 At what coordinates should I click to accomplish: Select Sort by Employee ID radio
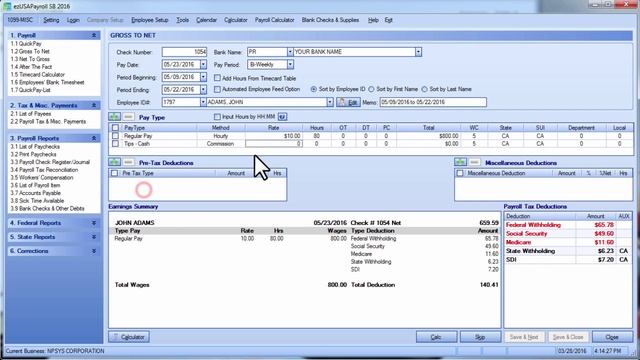313,89
